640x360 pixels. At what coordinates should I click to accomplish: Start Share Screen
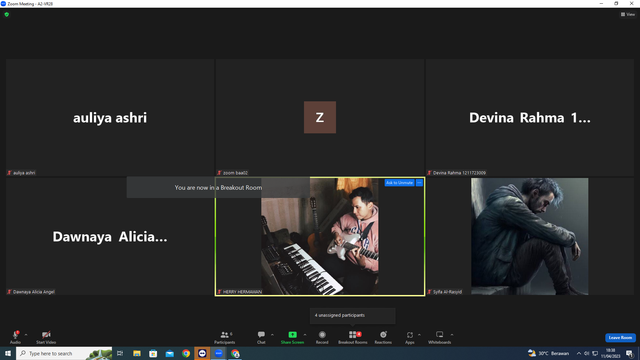[292, 337]
